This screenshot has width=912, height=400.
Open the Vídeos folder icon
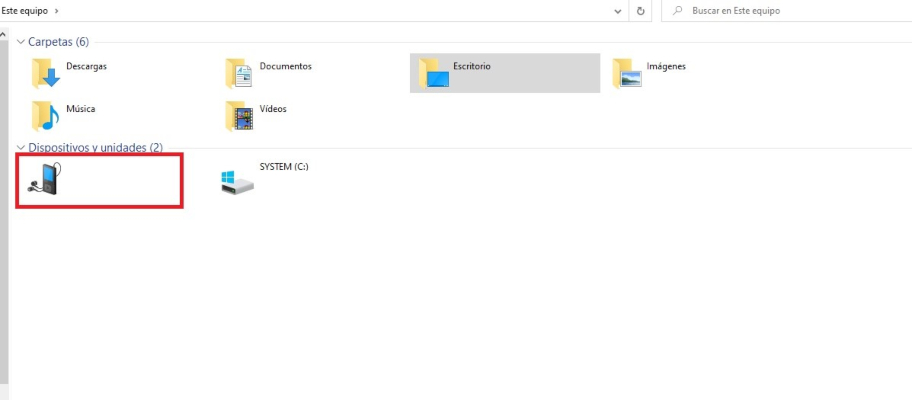coord(238,116)
